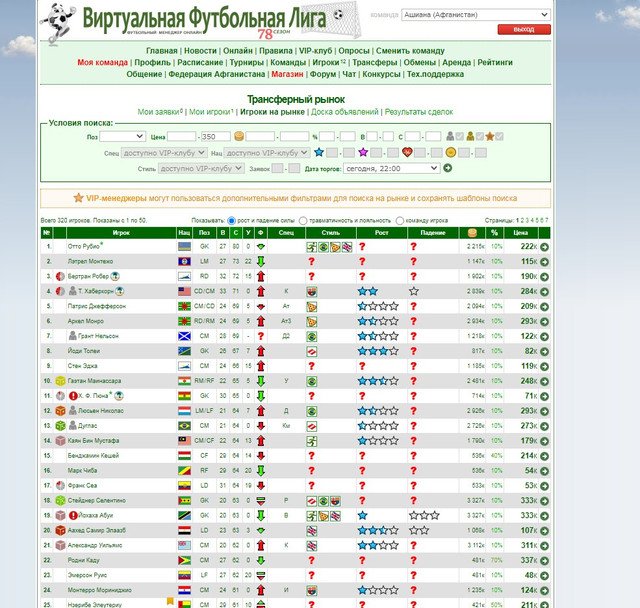
Task: Open Тех.поддержка menu link
Action: (435, 74)
